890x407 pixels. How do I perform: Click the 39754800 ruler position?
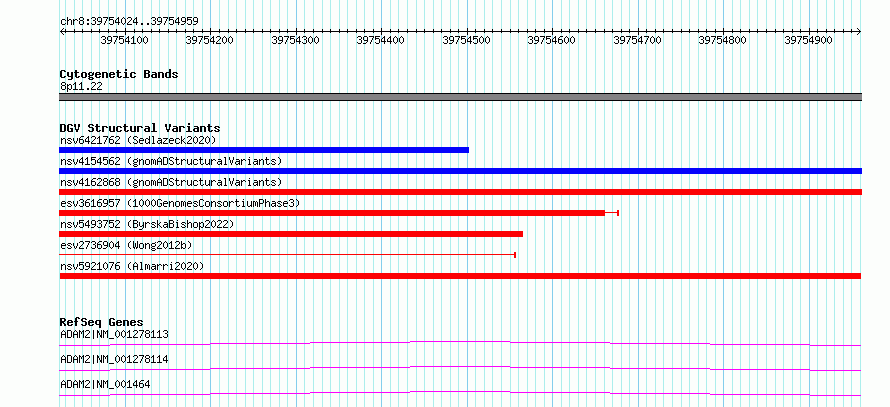coord(723,40)
